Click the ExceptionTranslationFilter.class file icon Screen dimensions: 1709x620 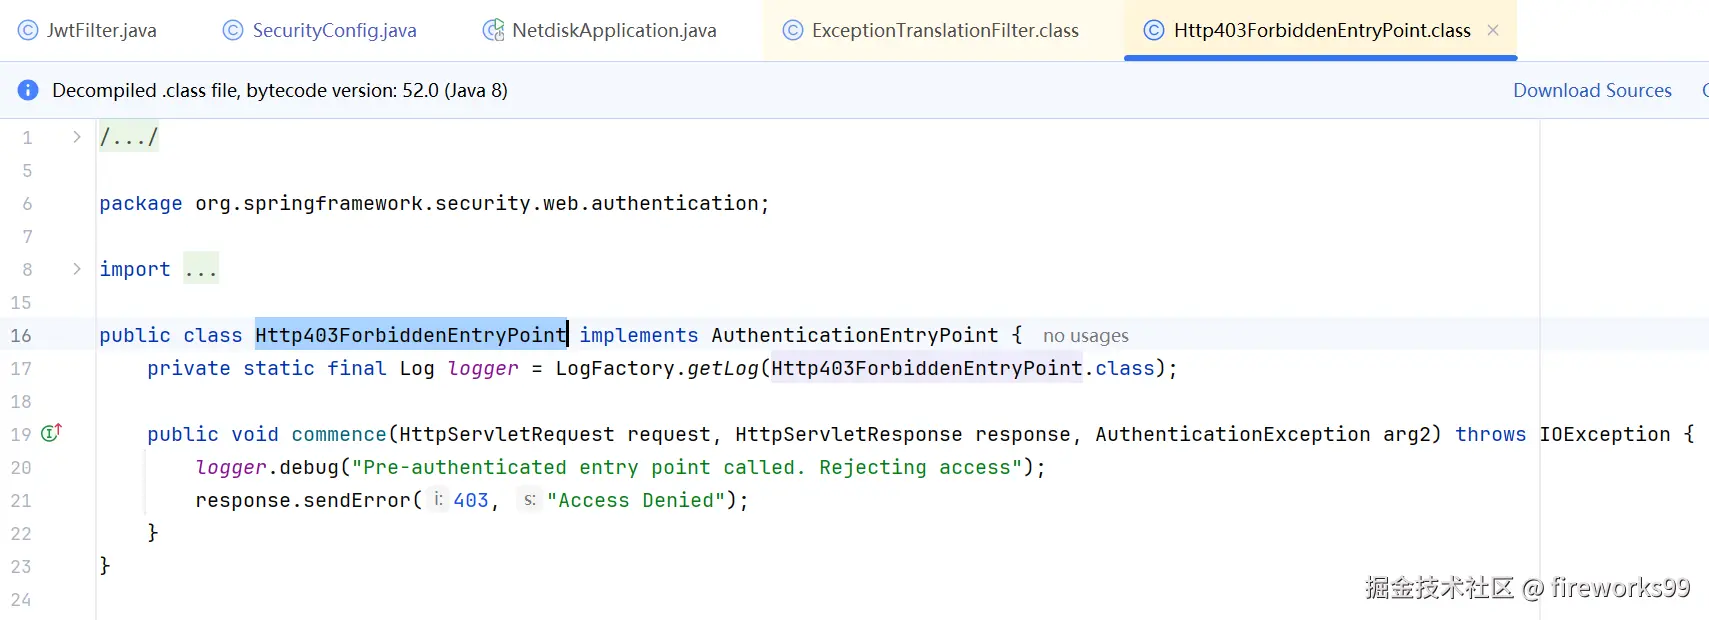pyautogui.click(x=793, y=30)
